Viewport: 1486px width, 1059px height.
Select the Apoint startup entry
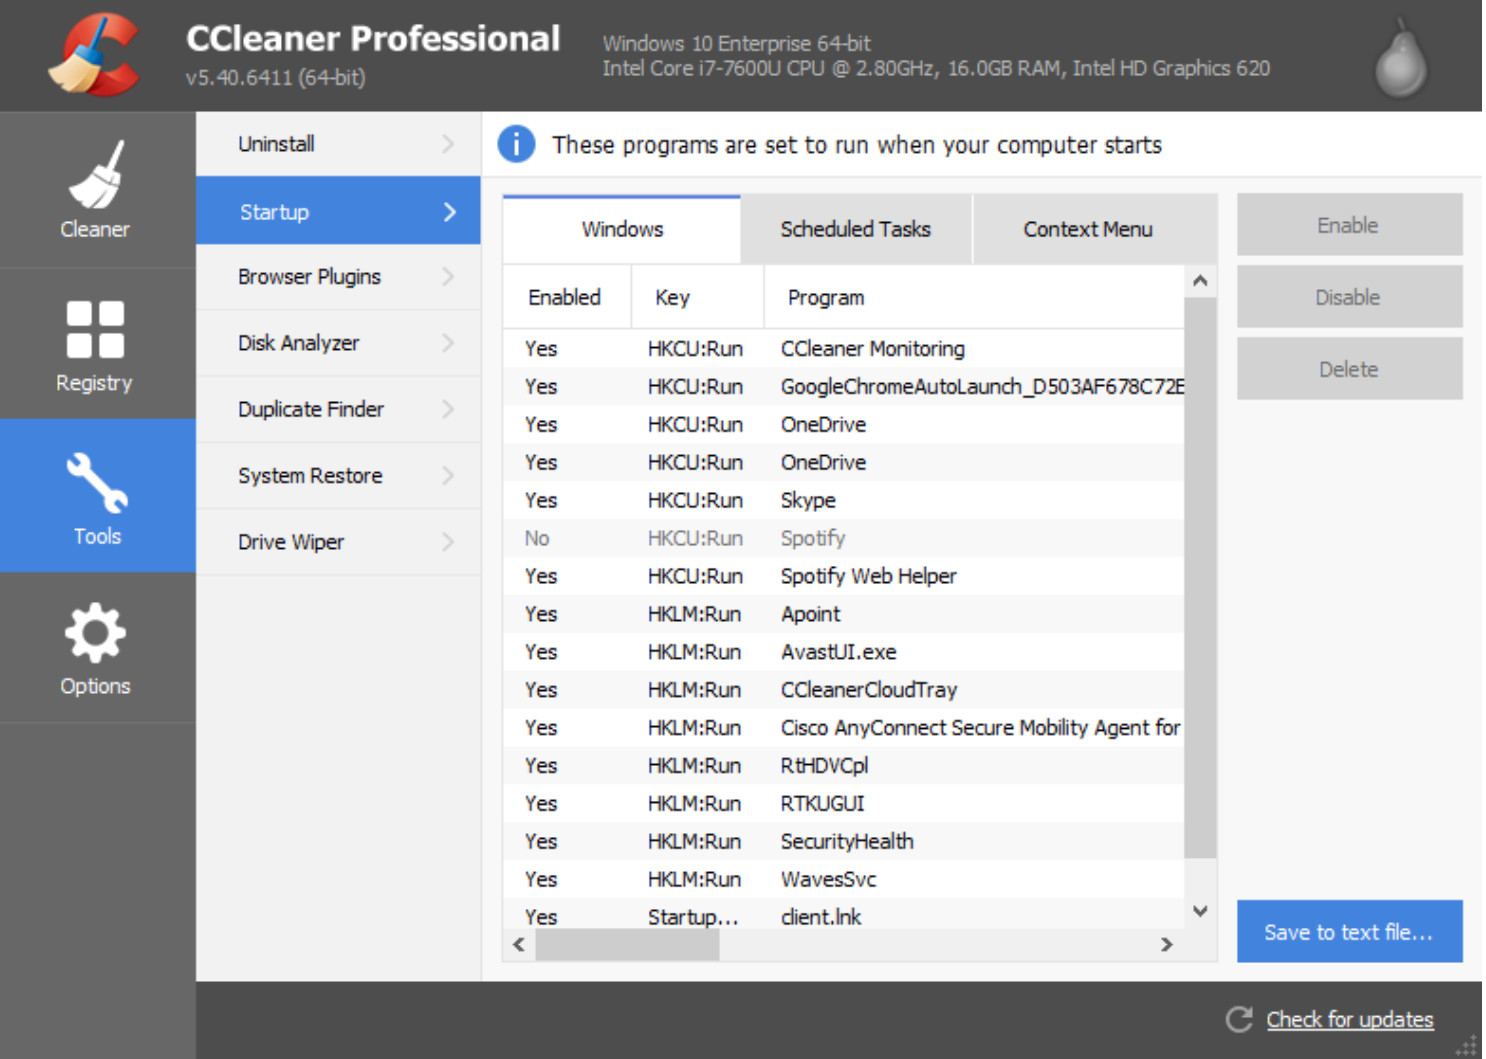coord(844,614)
